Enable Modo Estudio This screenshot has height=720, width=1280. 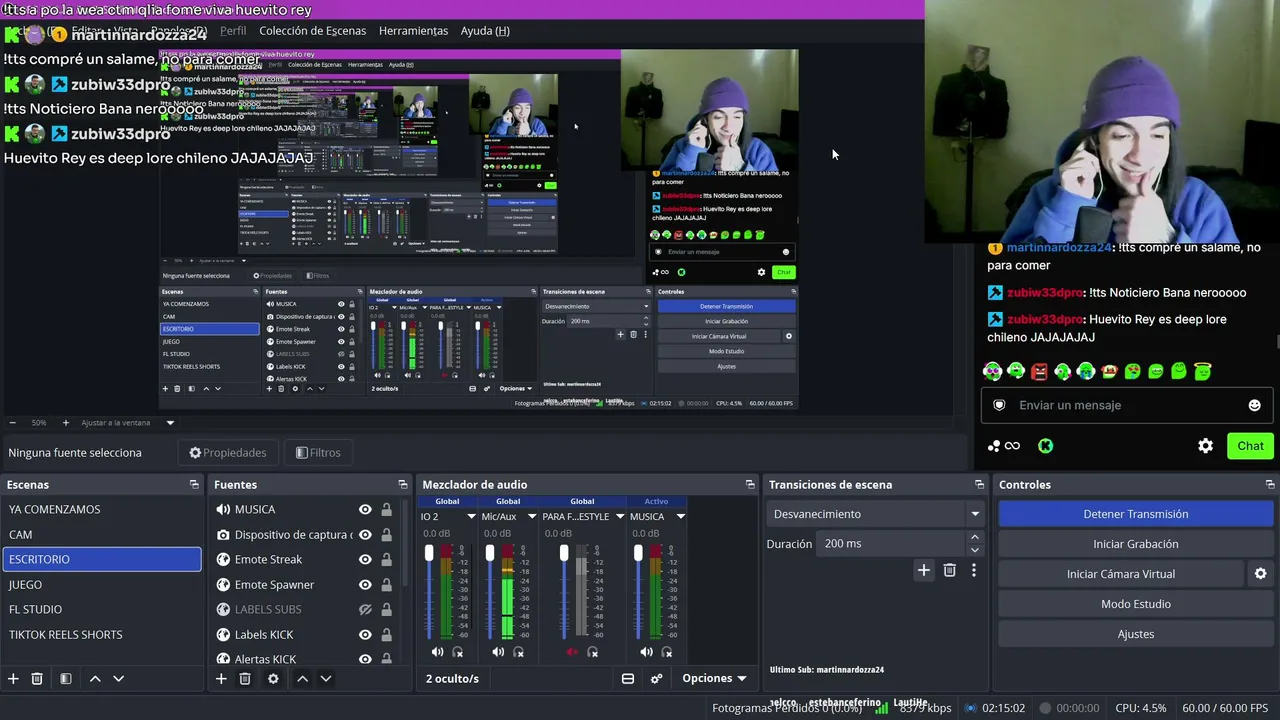pyautogui.click(x=1135, y=604)
